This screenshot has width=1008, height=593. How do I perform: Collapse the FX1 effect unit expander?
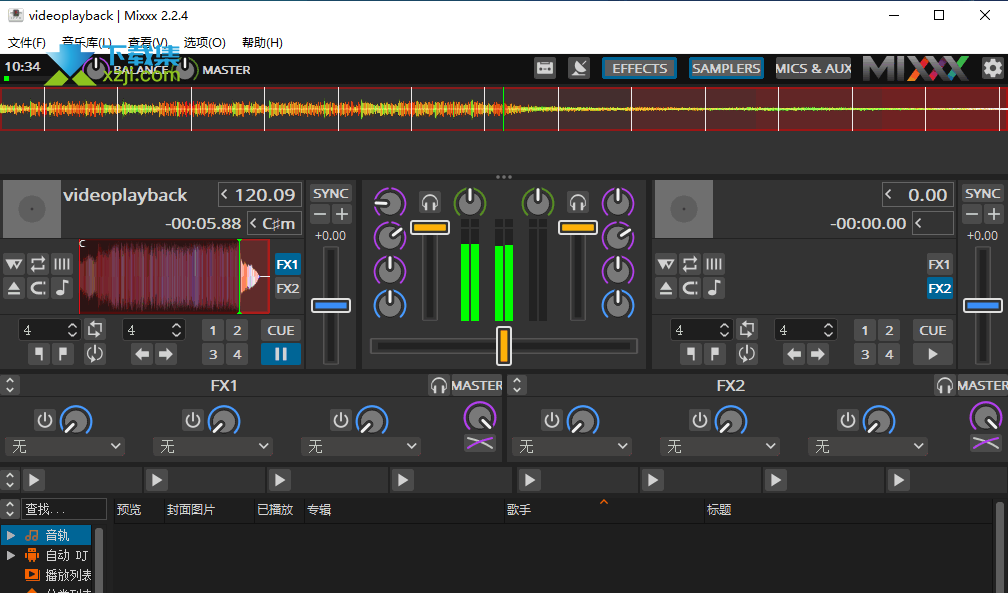click(10, 385)
